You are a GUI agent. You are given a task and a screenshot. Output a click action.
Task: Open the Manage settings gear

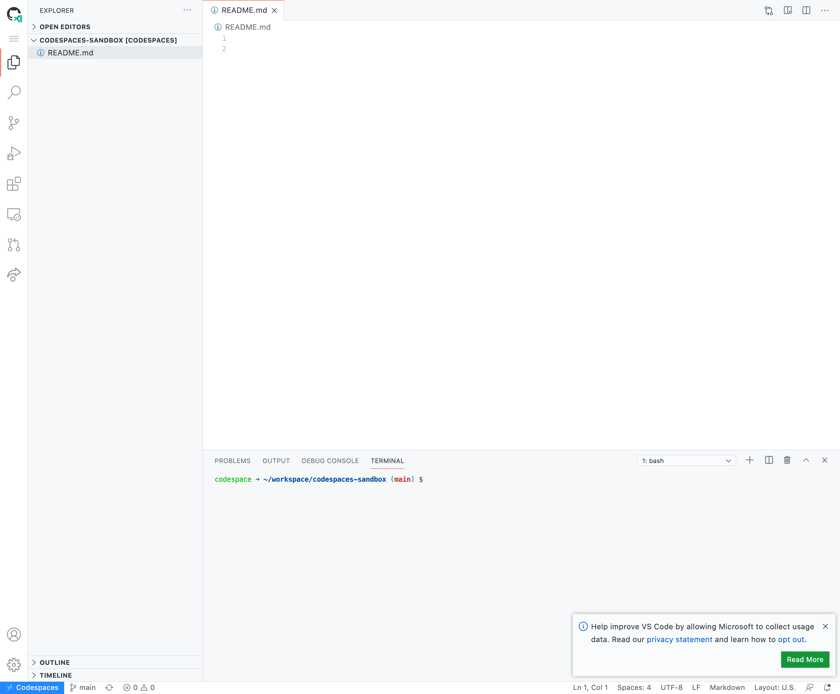tap(14, 665)
